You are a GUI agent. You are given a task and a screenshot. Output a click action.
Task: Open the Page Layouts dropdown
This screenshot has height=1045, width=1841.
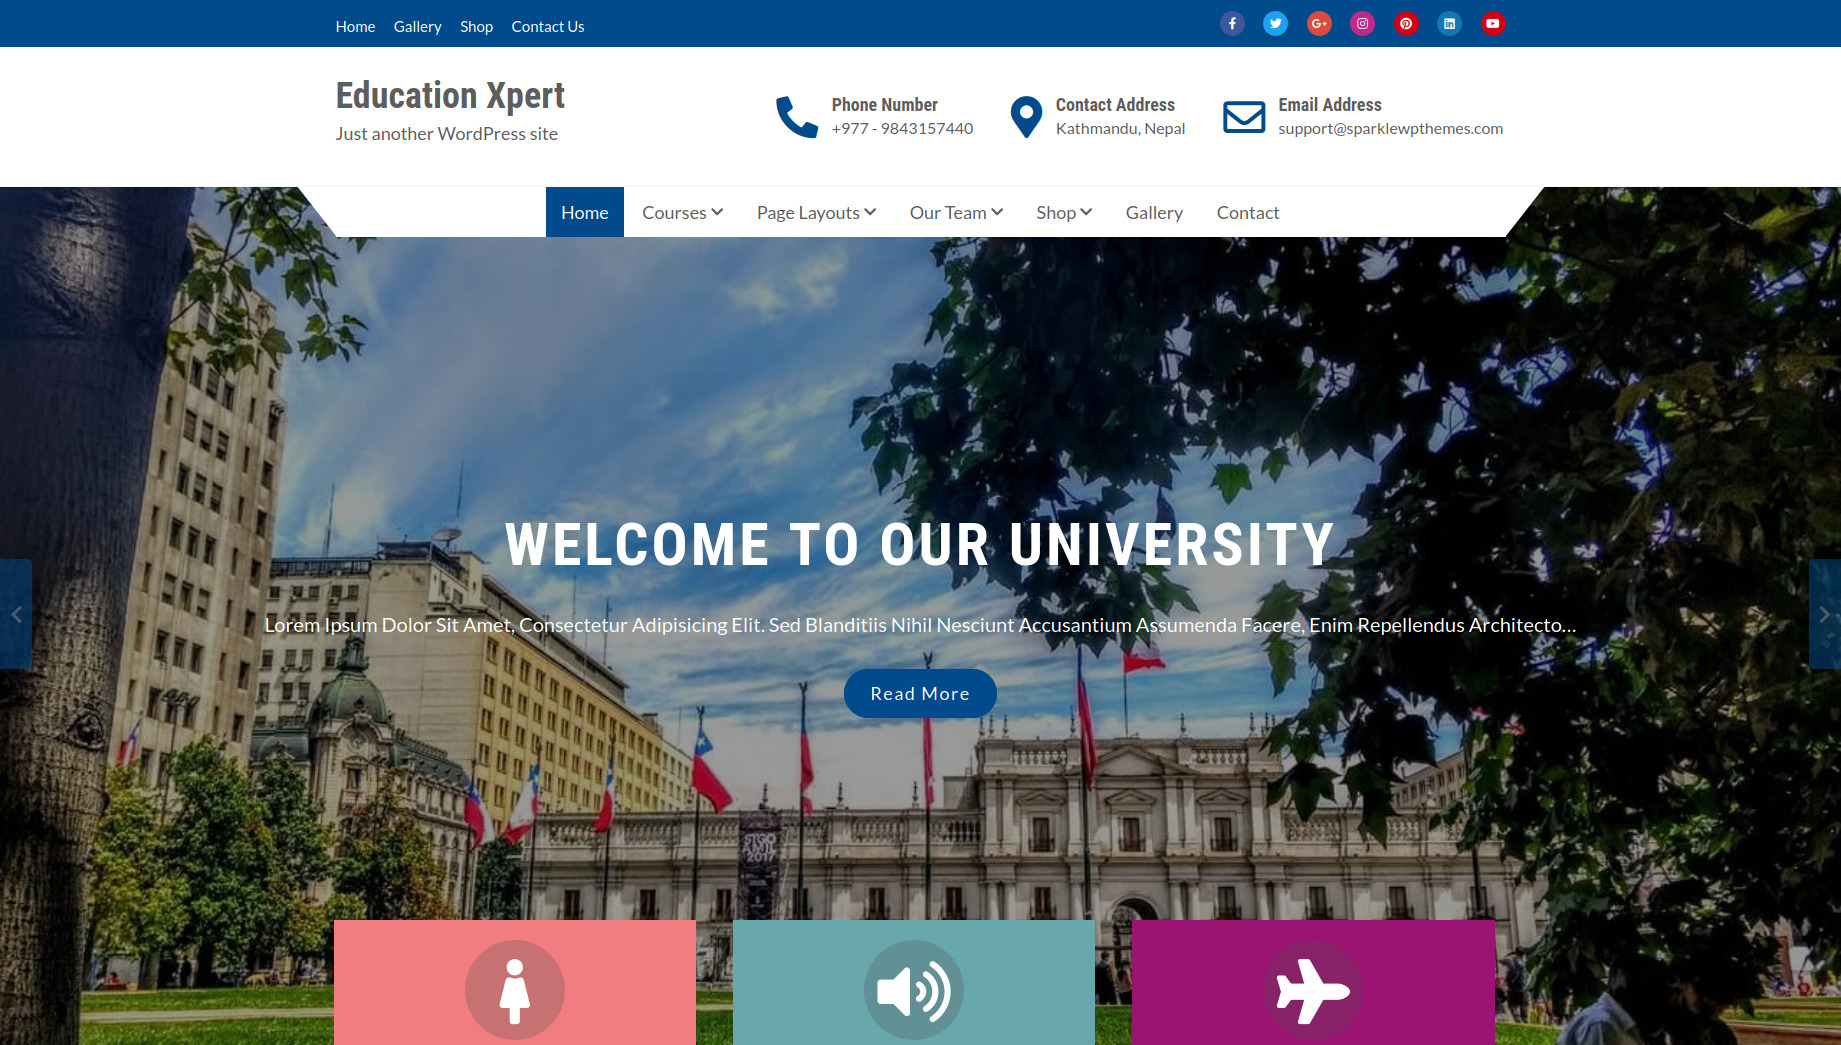[x=816, y=212]
